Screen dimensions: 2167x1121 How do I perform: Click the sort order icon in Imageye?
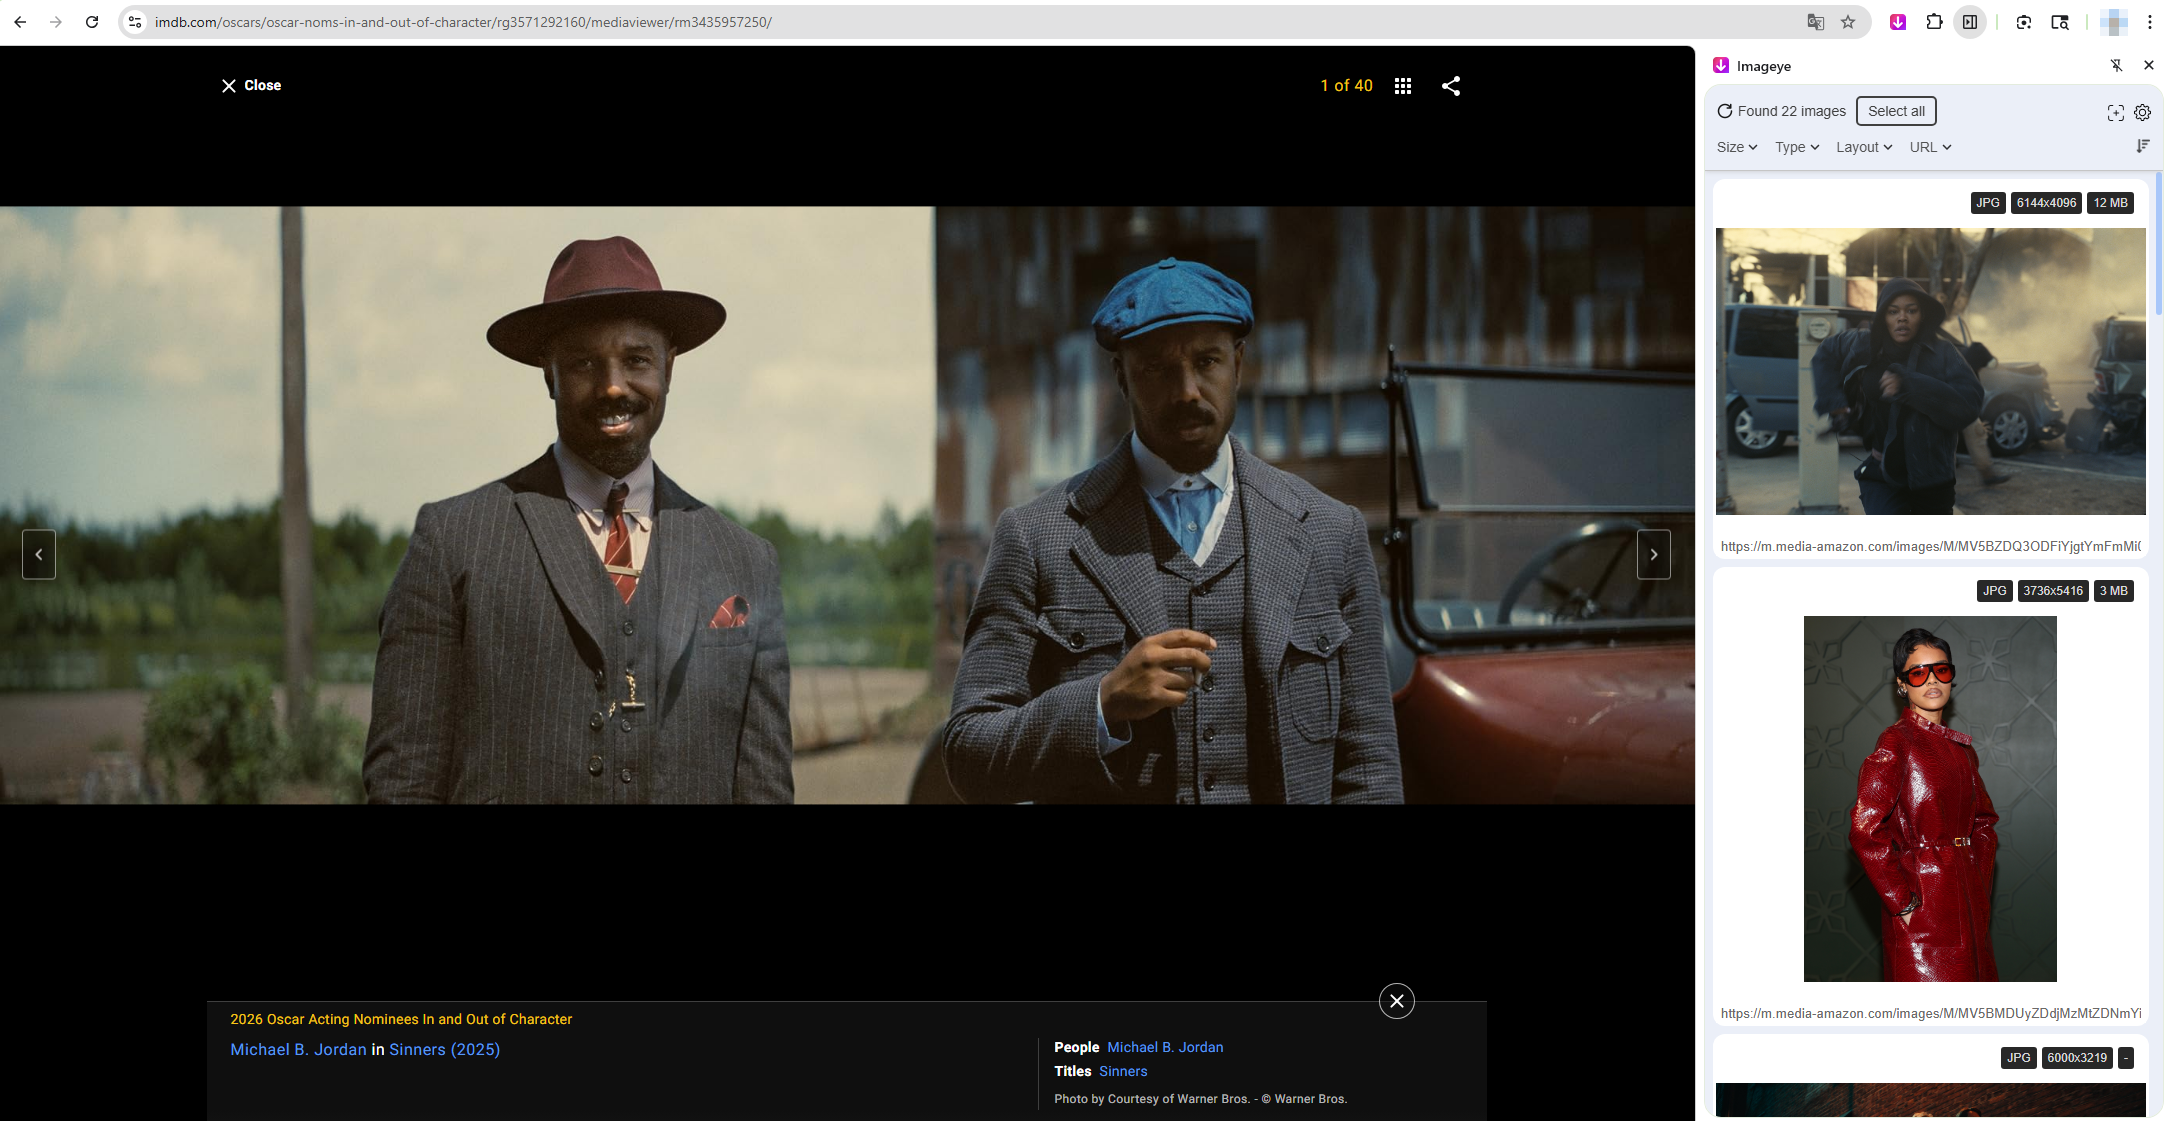click(x=2143, y=146)
